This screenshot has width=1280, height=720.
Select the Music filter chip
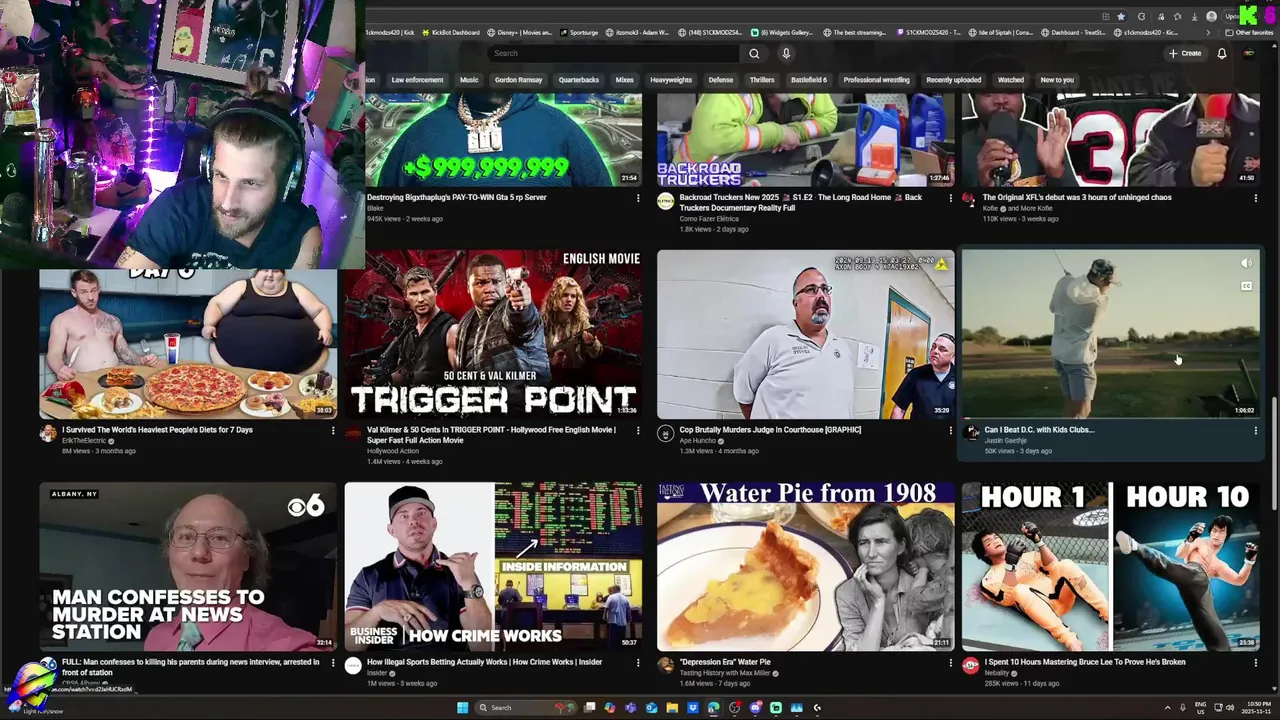point(469,80)
